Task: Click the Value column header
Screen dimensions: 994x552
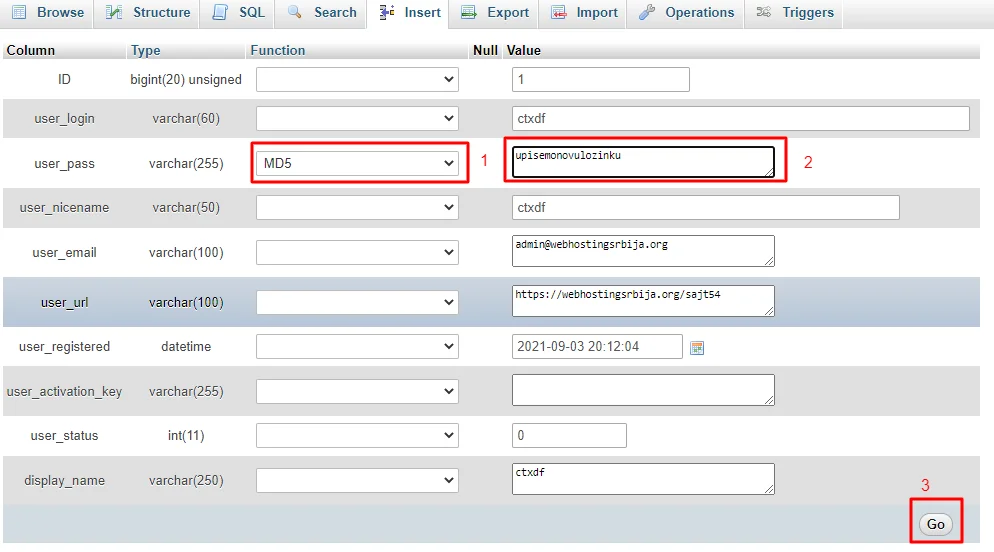Action: [x=524, y=51]
